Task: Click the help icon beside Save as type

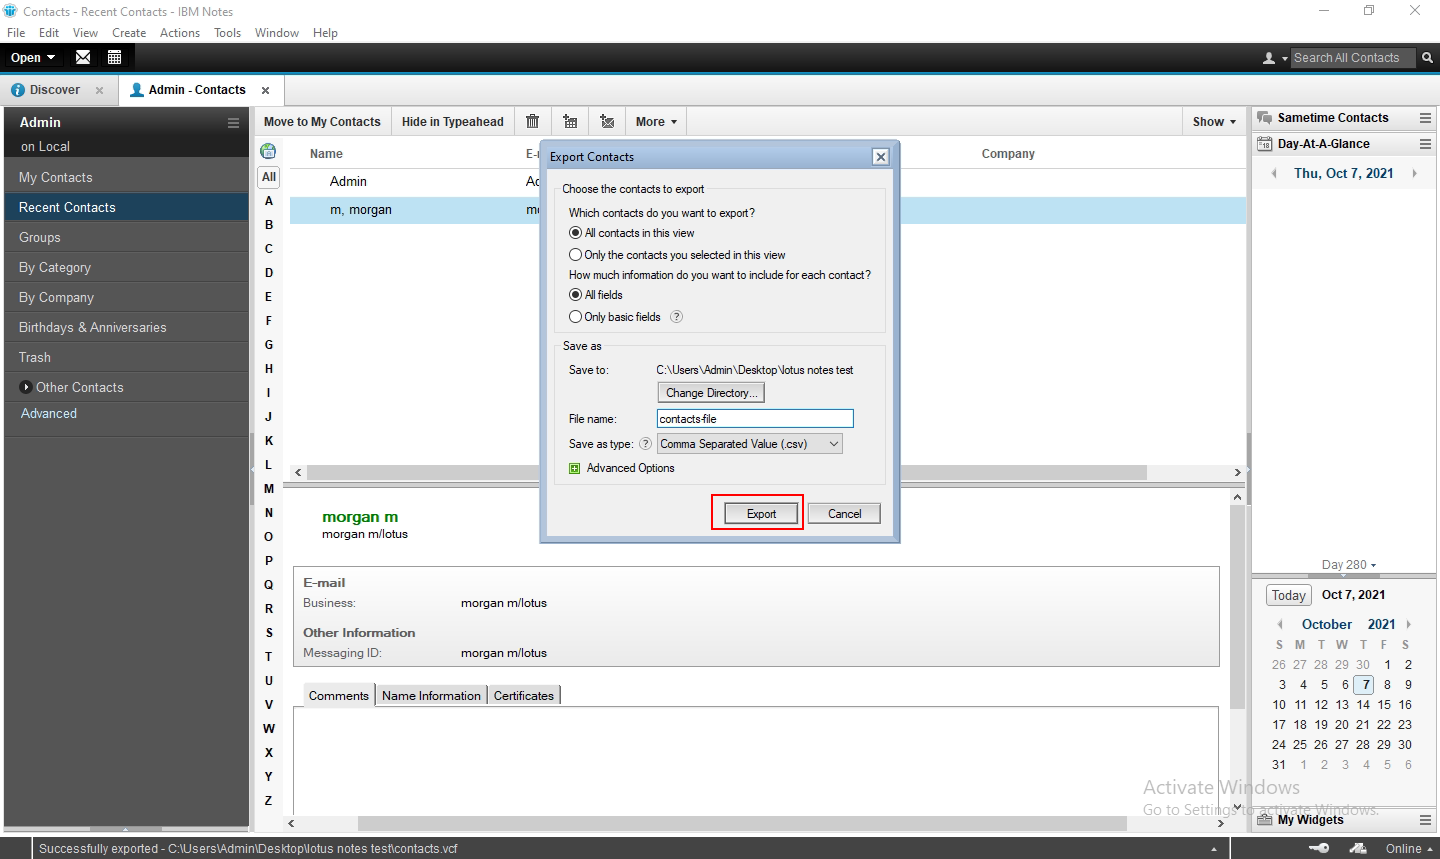Action: (645, 444)
